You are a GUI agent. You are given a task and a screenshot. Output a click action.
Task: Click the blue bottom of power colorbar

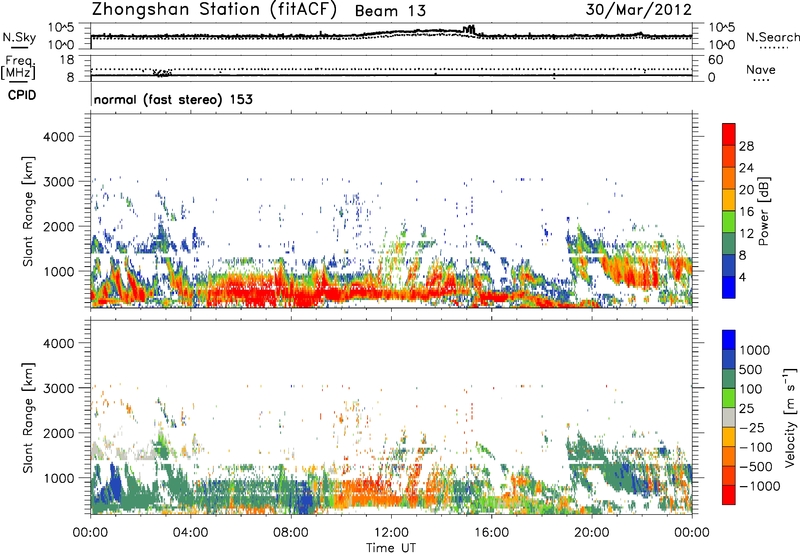tap(729, 287)
